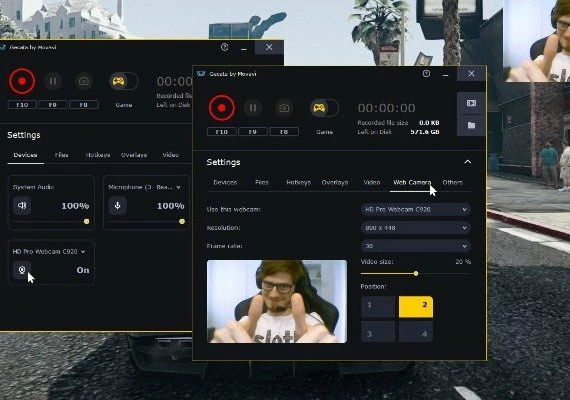
Task: Select the Web Camera tab
Action: point(412,183)
